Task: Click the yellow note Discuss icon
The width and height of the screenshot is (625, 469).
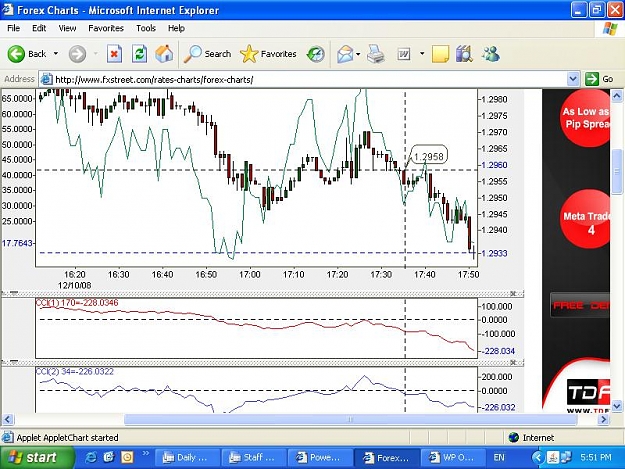Action: [440, 54]
